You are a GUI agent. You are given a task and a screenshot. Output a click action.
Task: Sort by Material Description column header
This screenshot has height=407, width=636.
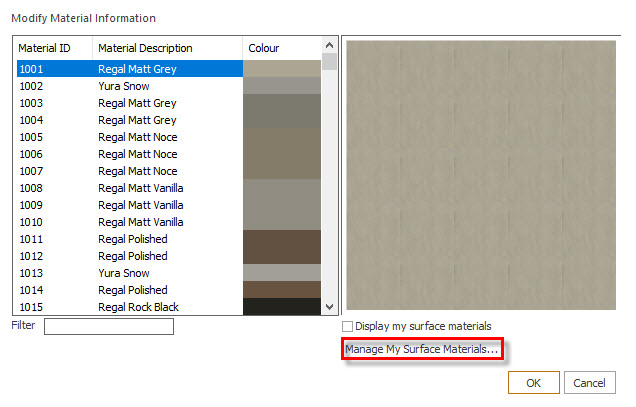coord(145,48)
